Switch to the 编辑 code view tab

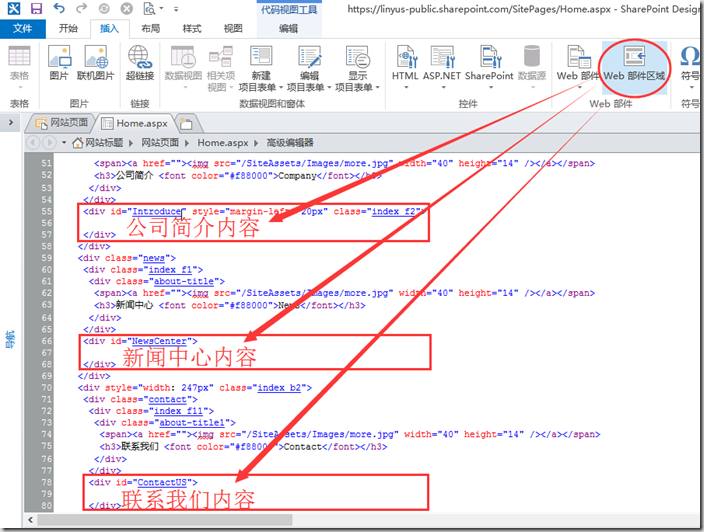coord(289,29)
